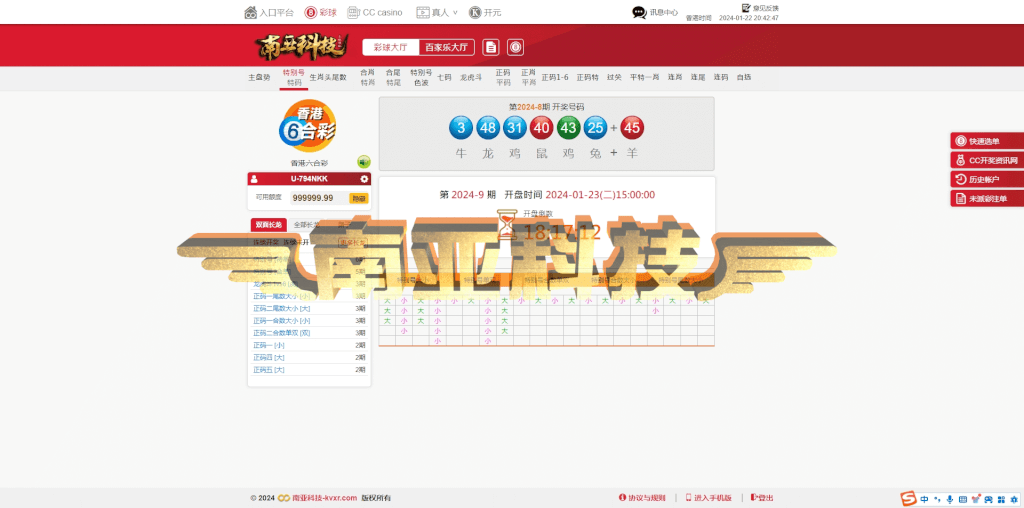Select the 连码 menu tab

coord(720,77)
